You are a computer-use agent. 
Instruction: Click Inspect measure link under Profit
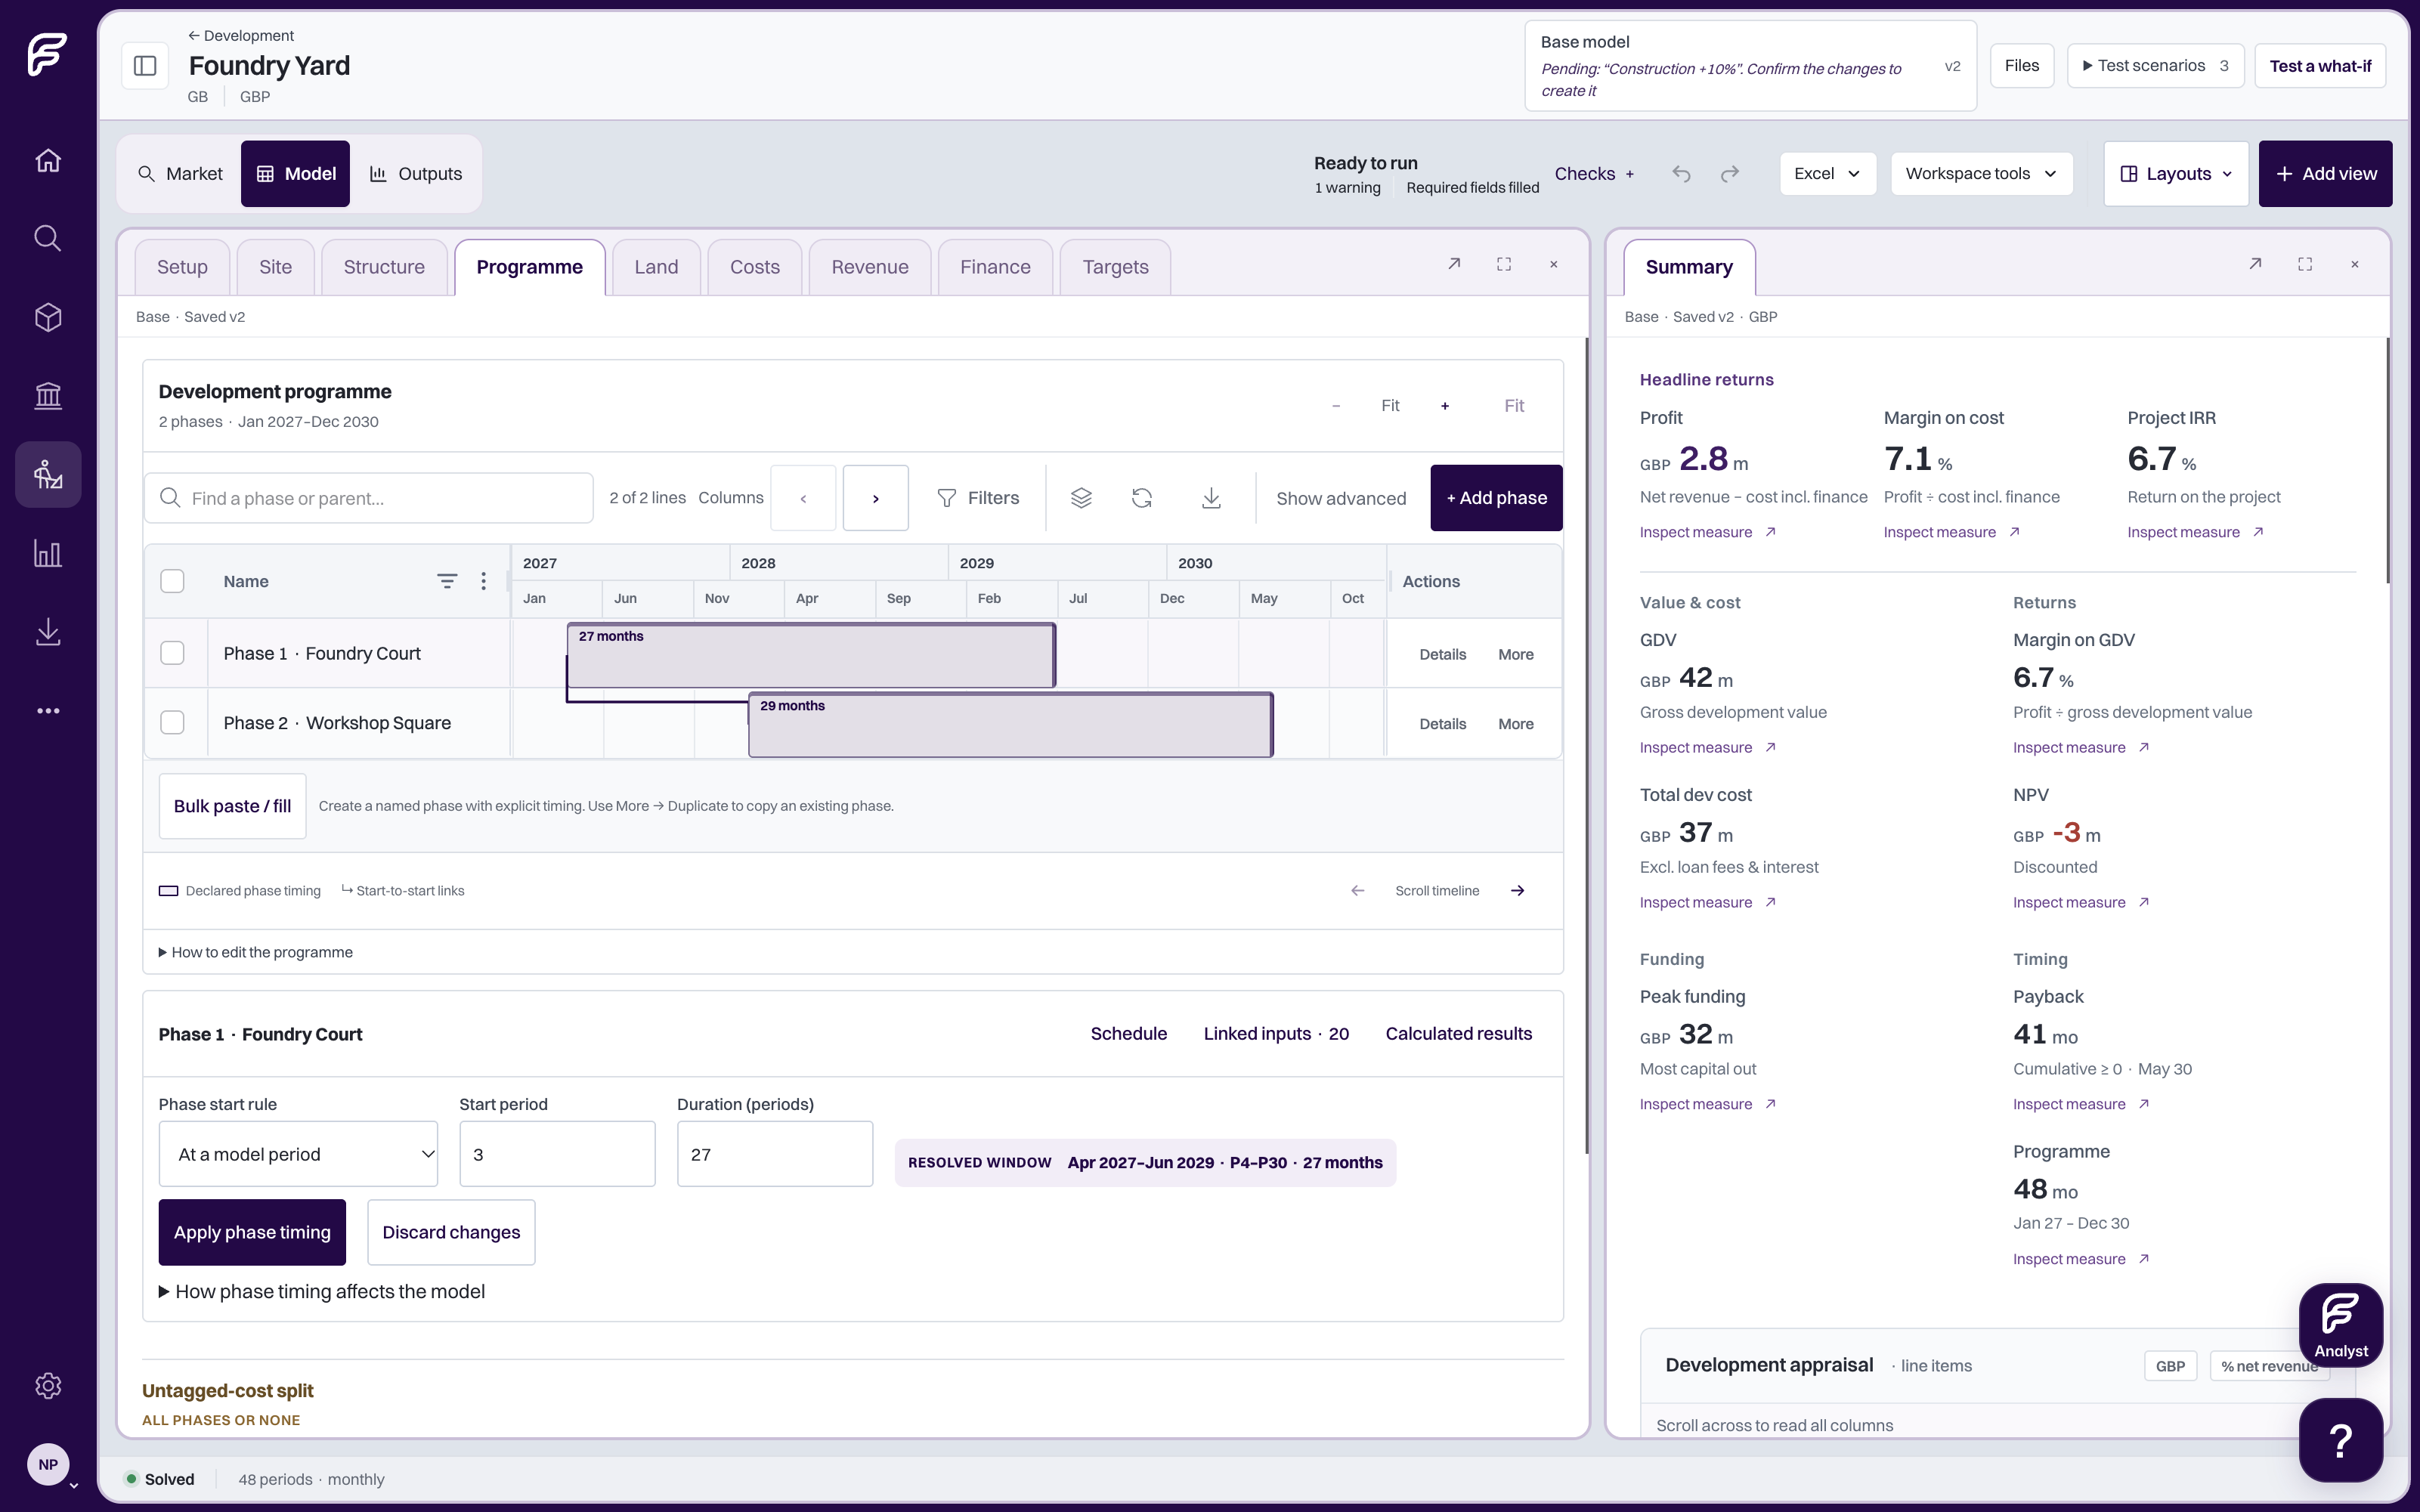pos(1707,532)
